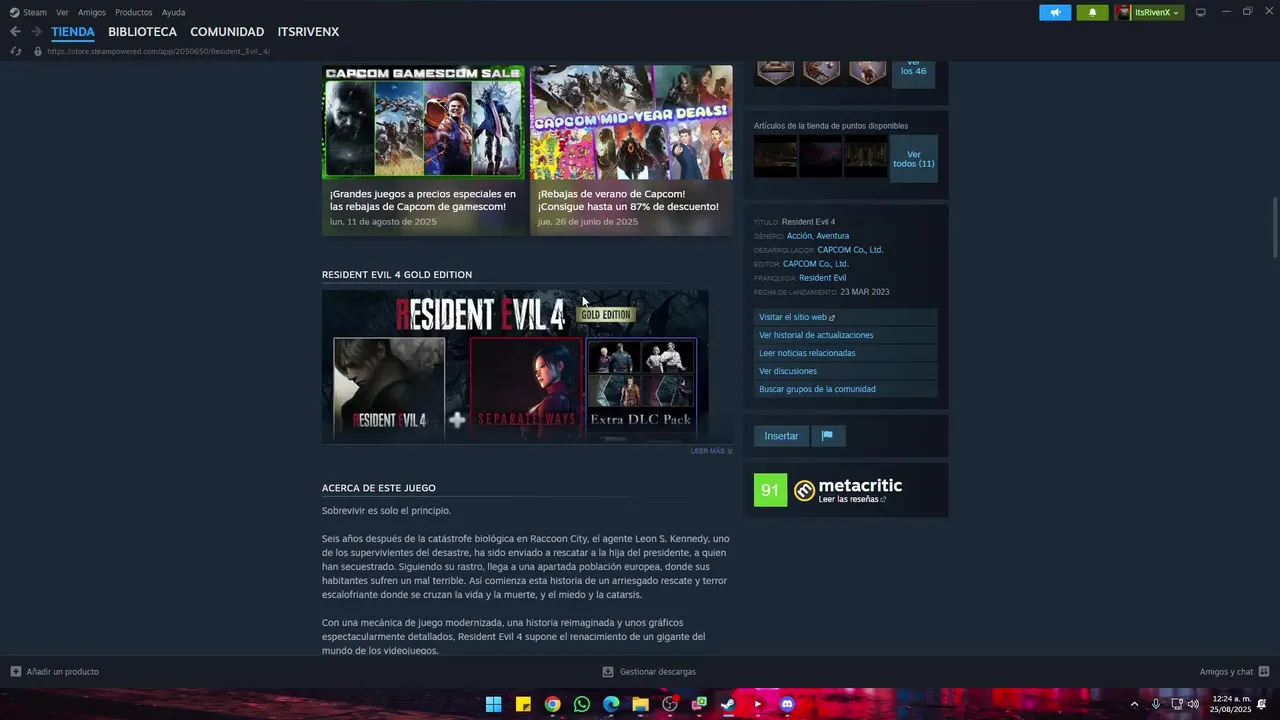Open editor link CAPCOM Co., Ltd.
This screenshot has width=1280, height=720.
[x=816, y=264]
